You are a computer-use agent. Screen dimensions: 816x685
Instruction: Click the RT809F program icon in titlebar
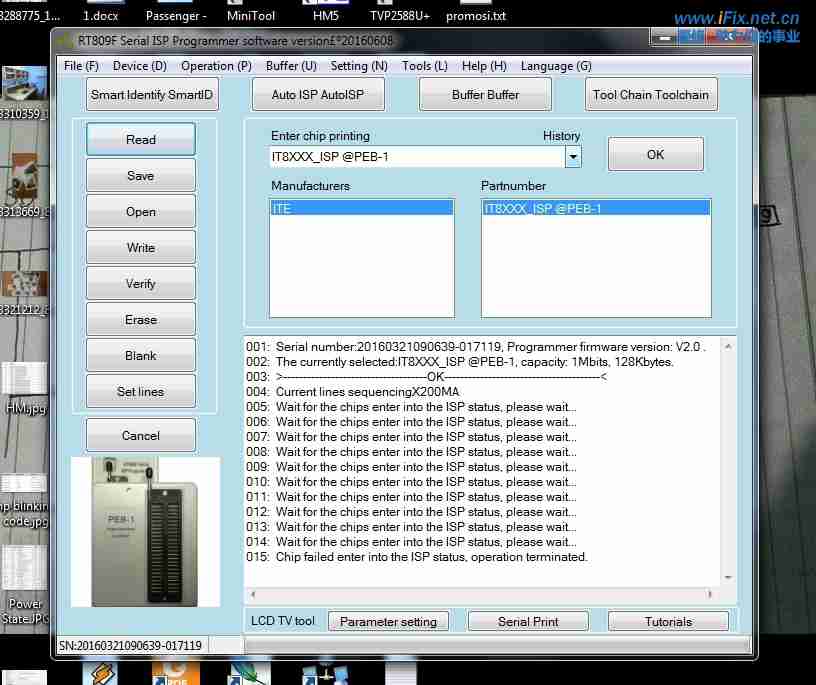[x=62, y=41]
